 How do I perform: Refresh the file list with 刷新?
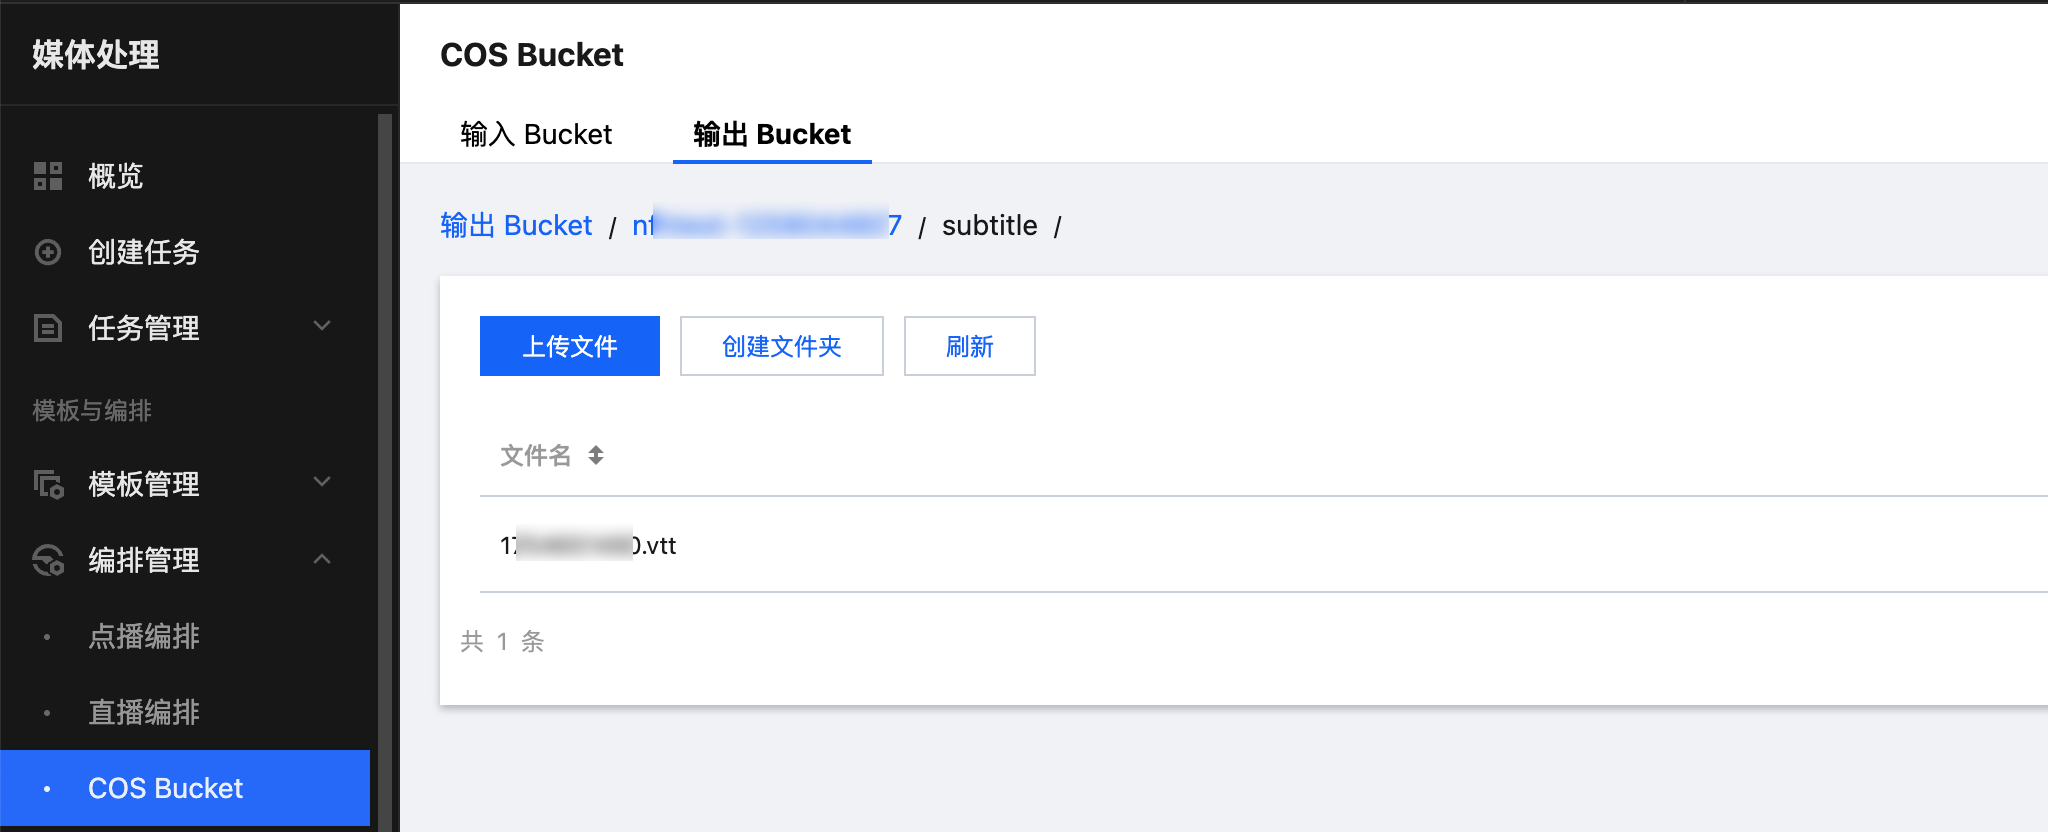coord(970,346)
